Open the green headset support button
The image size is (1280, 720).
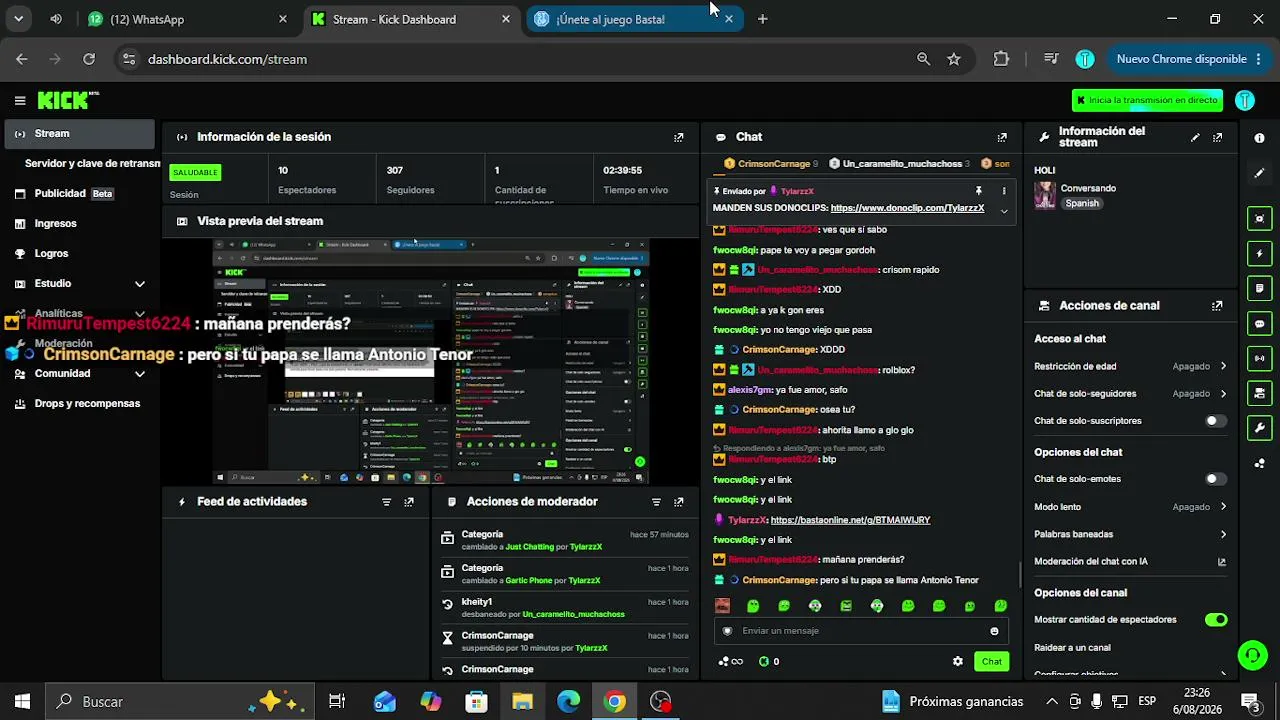pyautogui.click(x=1252, y=656)
